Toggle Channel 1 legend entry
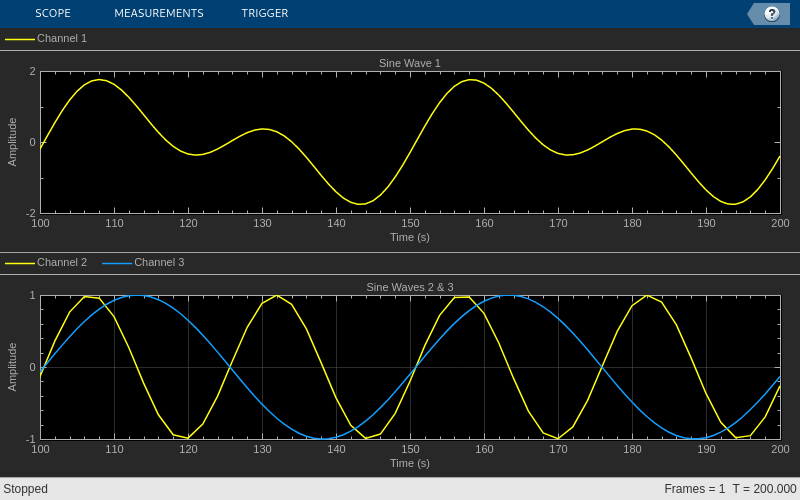The image size is (800, 500). pos(46,38)
